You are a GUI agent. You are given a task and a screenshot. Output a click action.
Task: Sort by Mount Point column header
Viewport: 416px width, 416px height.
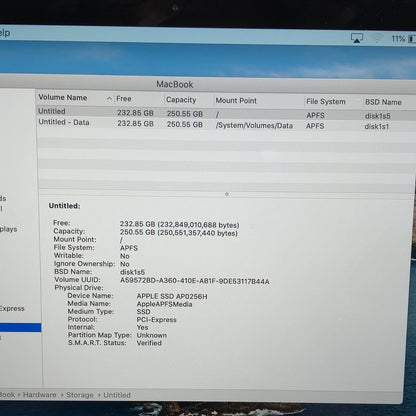click(x=236, y=101)
